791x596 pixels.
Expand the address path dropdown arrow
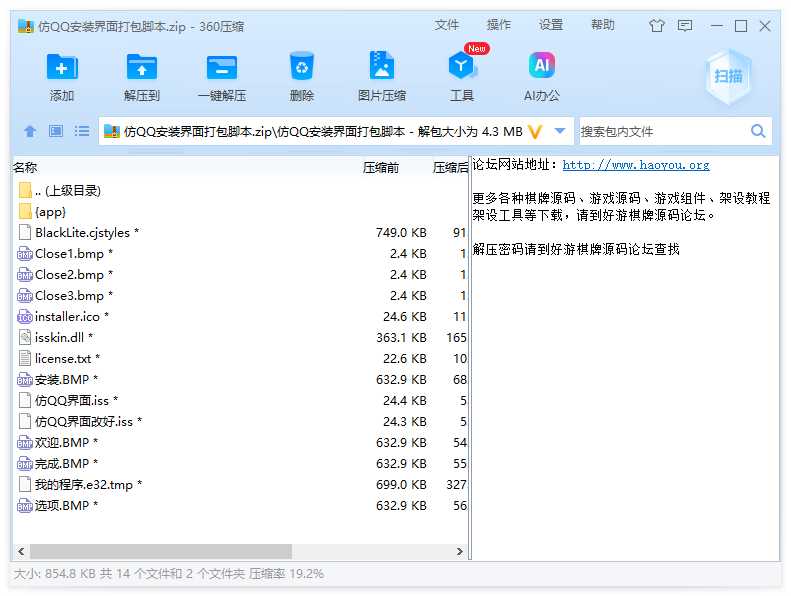pos(560,131)
